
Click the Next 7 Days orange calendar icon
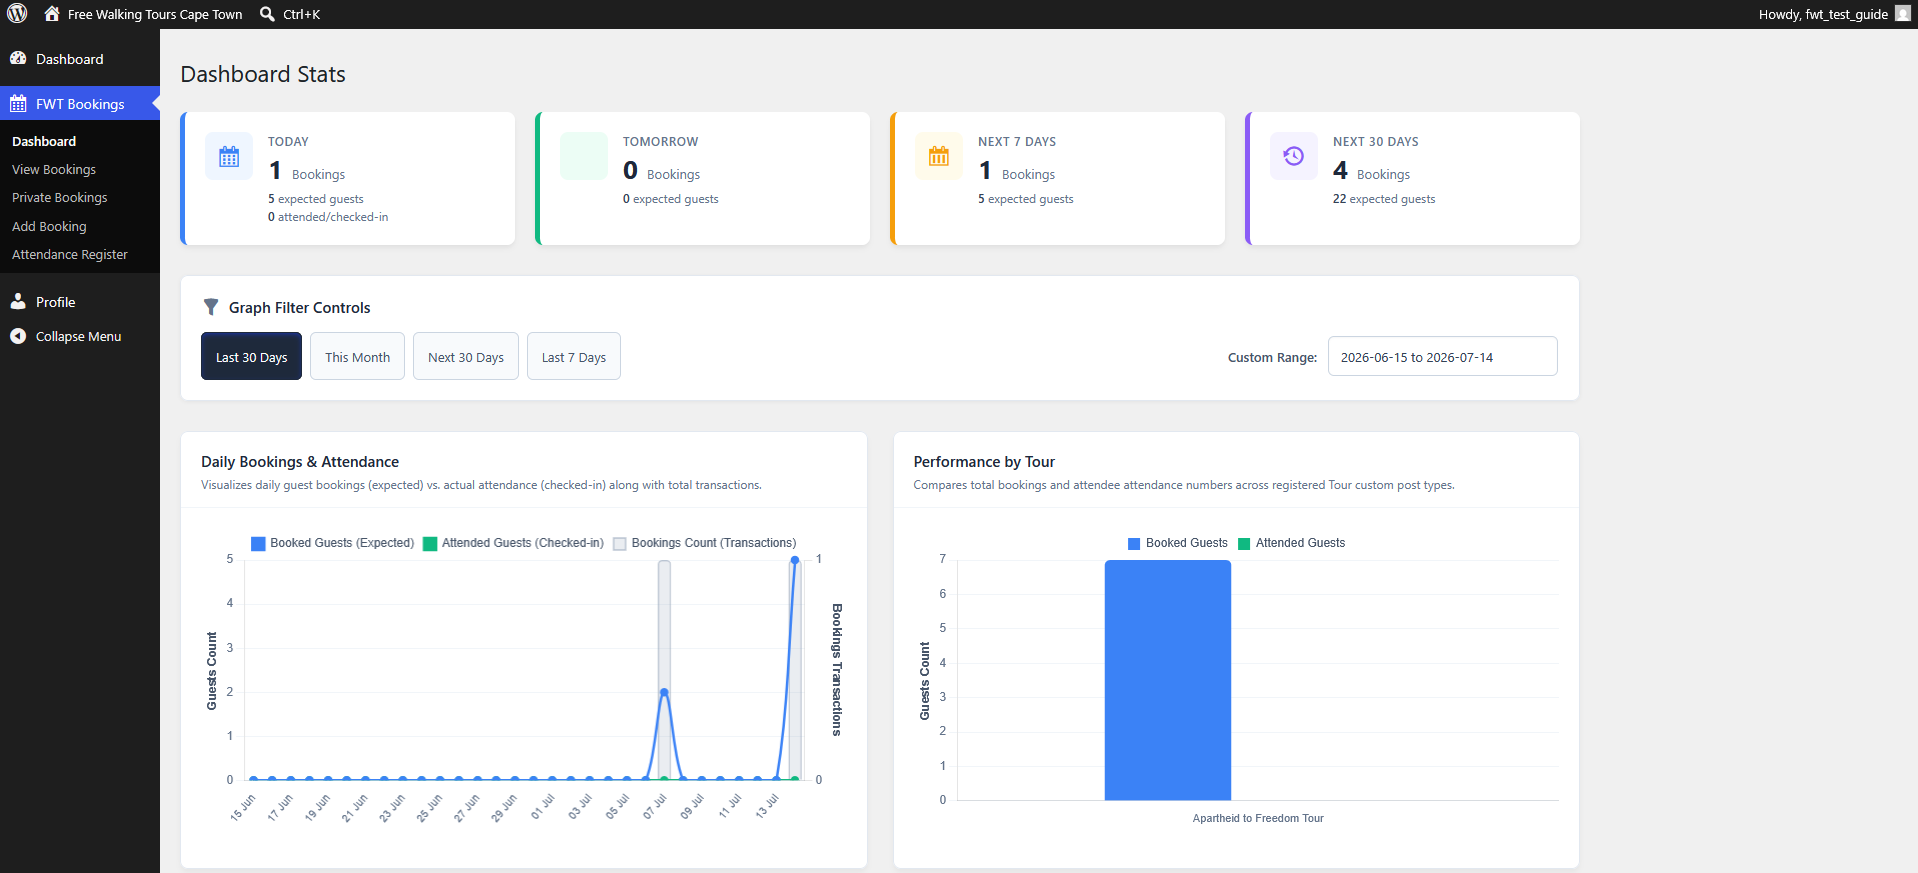[939, 156]
